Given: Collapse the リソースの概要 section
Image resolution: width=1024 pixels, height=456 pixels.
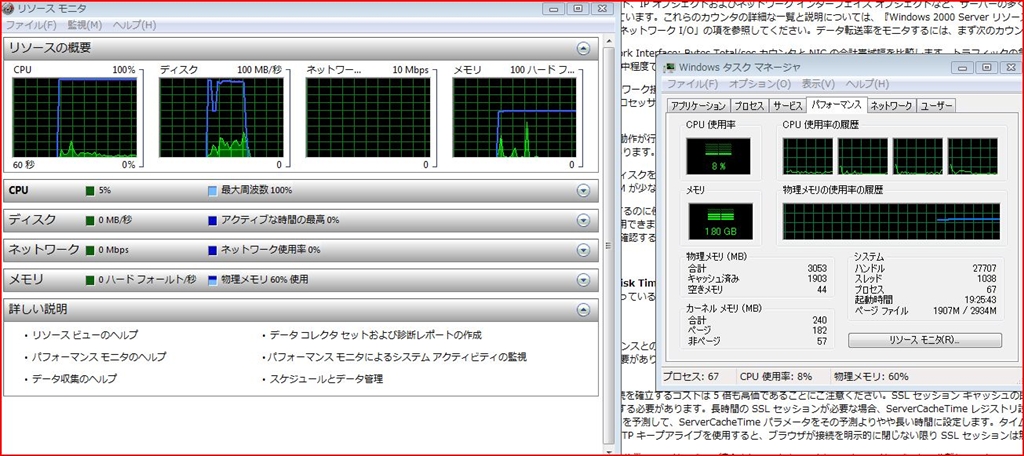Looking at the screenshot, I should click(583, 48).
